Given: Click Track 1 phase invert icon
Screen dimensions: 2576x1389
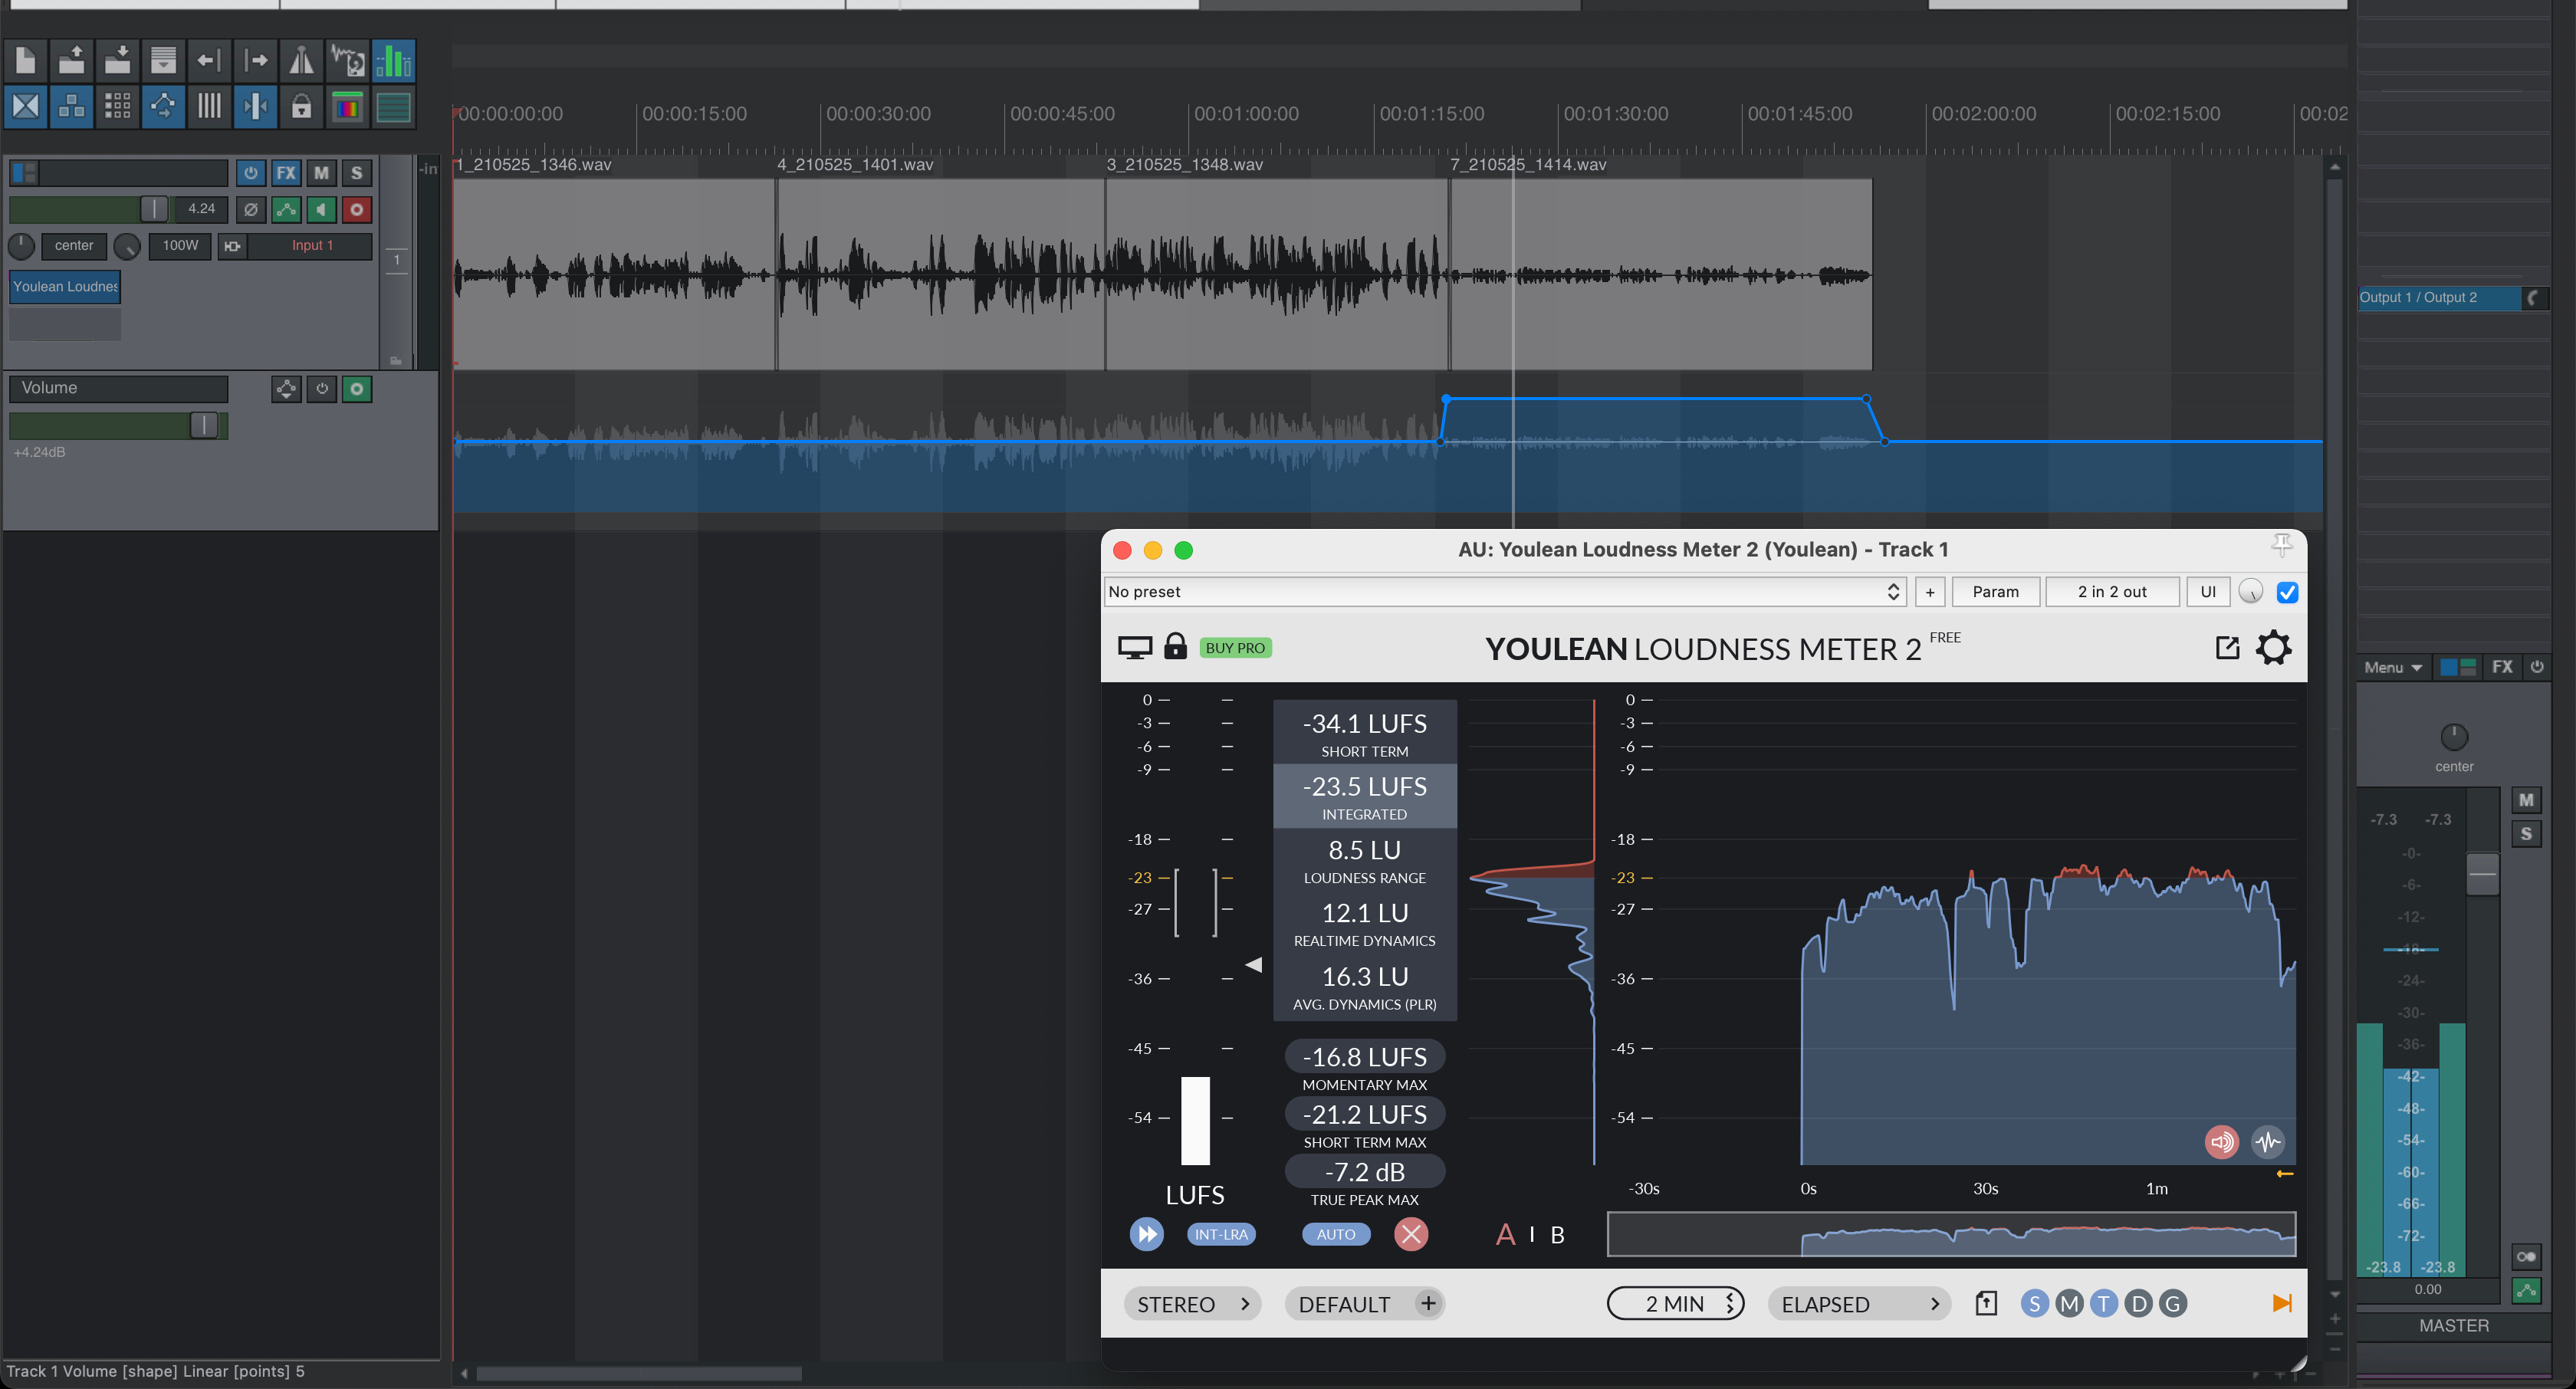Looking at the screenshot, I should click(x=251, y=209).
